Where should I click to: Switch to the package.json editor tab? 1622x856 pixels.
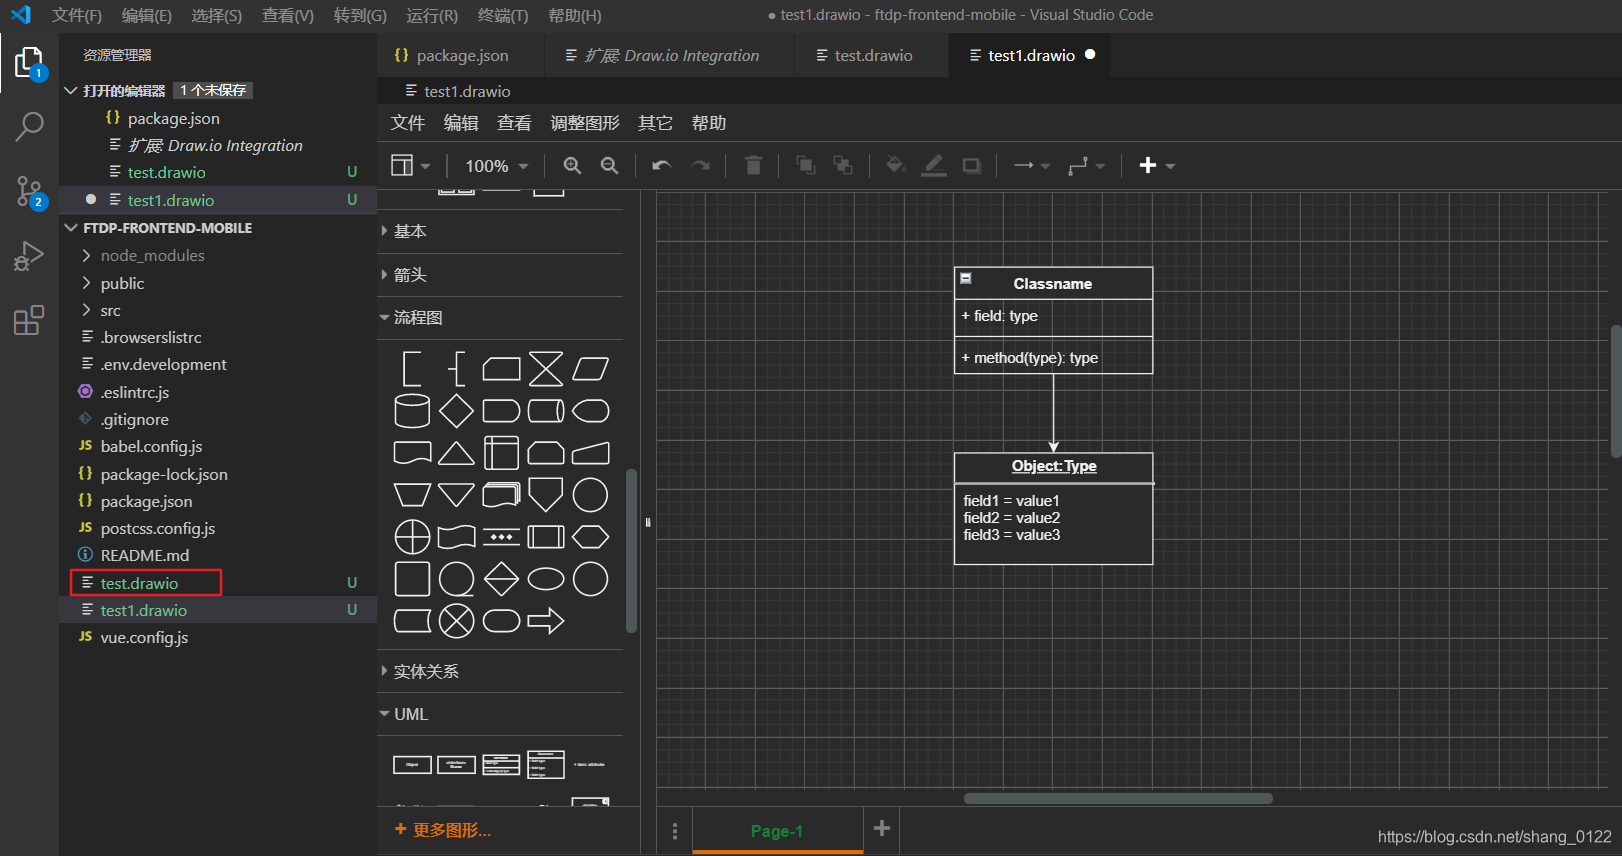(x=462, y=56)
